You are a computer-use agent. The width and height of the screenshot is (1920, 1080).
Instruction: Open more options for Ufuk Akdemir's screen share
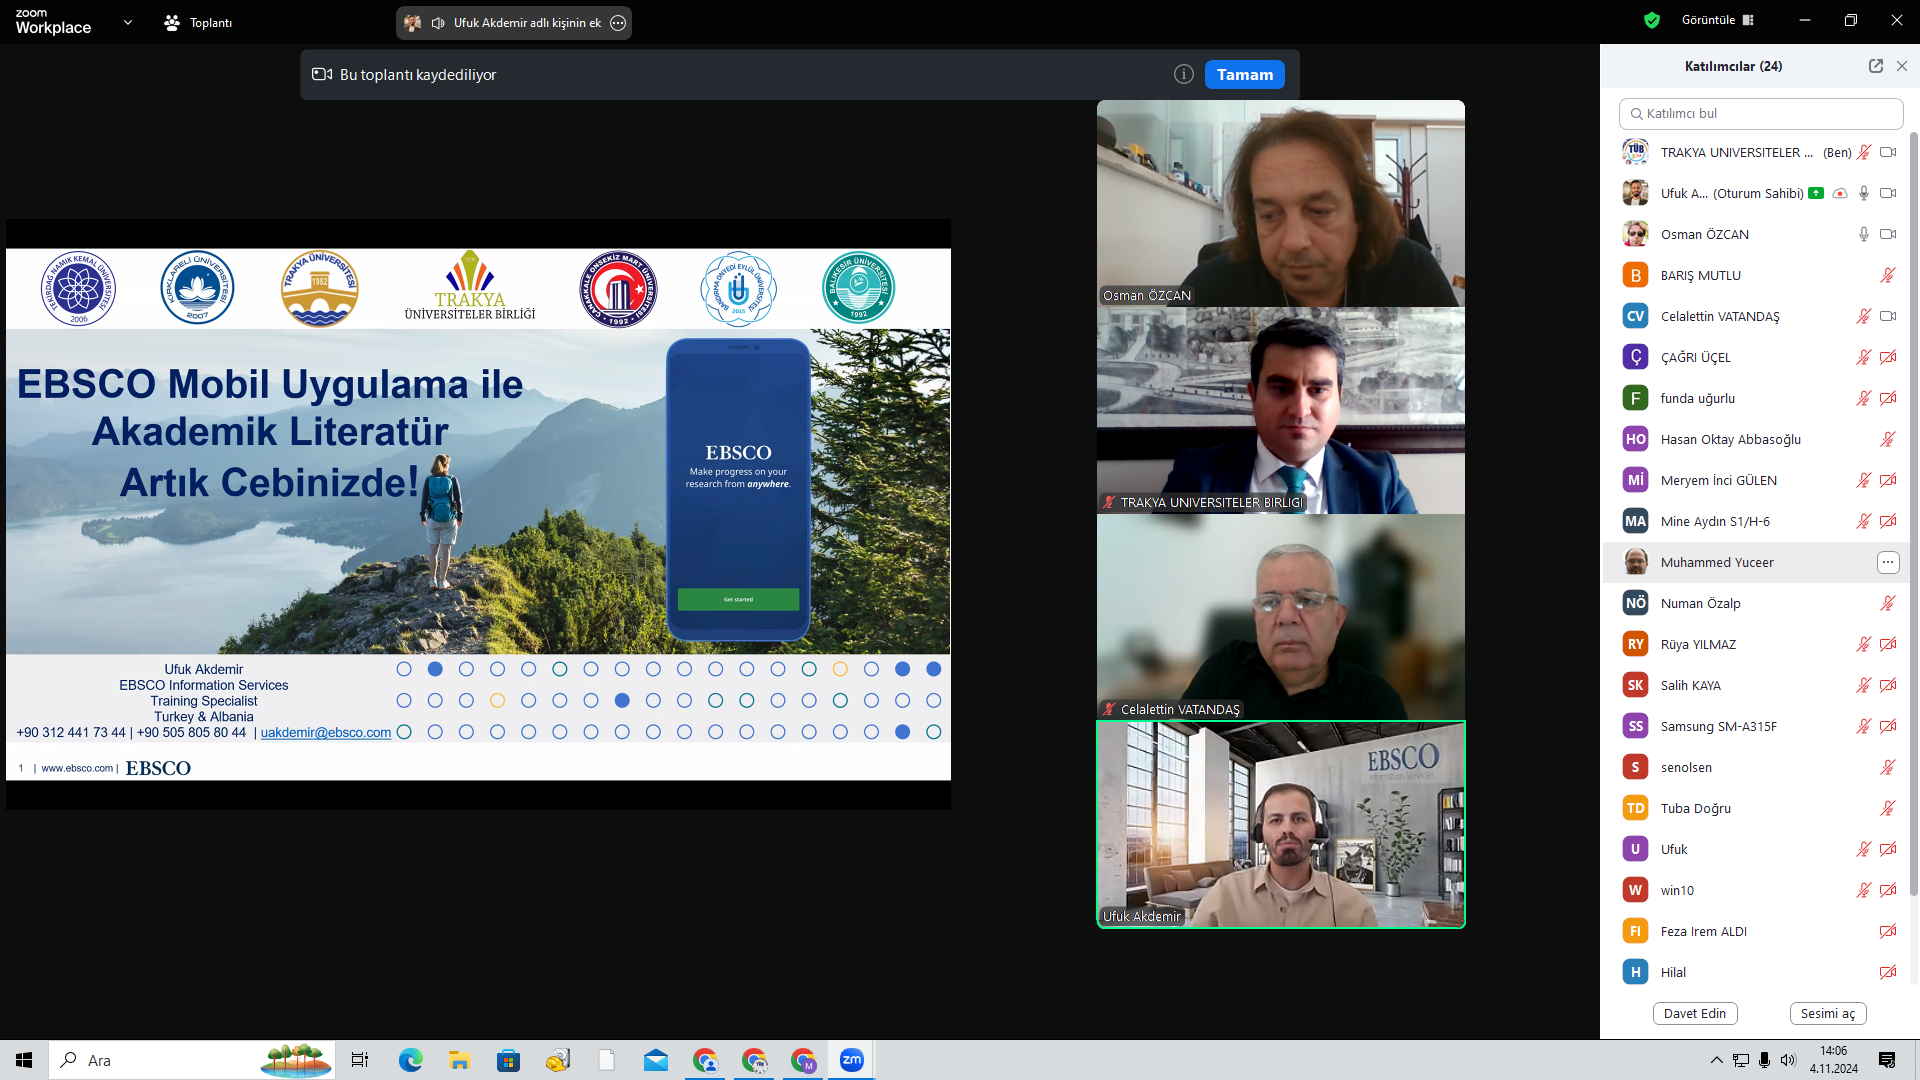[618, 23]
